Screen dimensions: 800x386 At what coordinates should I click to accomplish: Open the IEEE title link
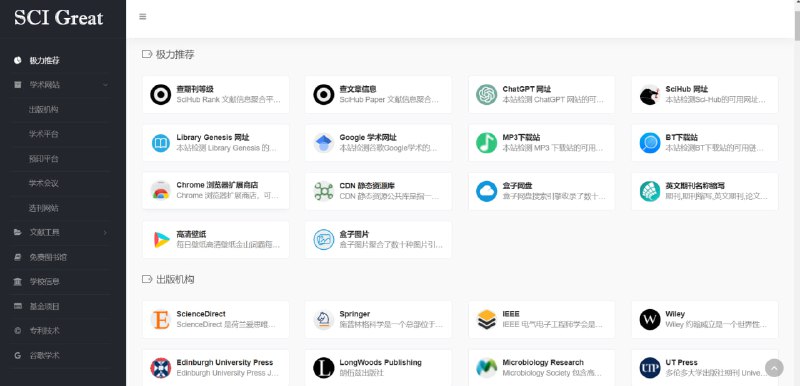(511, 314)
